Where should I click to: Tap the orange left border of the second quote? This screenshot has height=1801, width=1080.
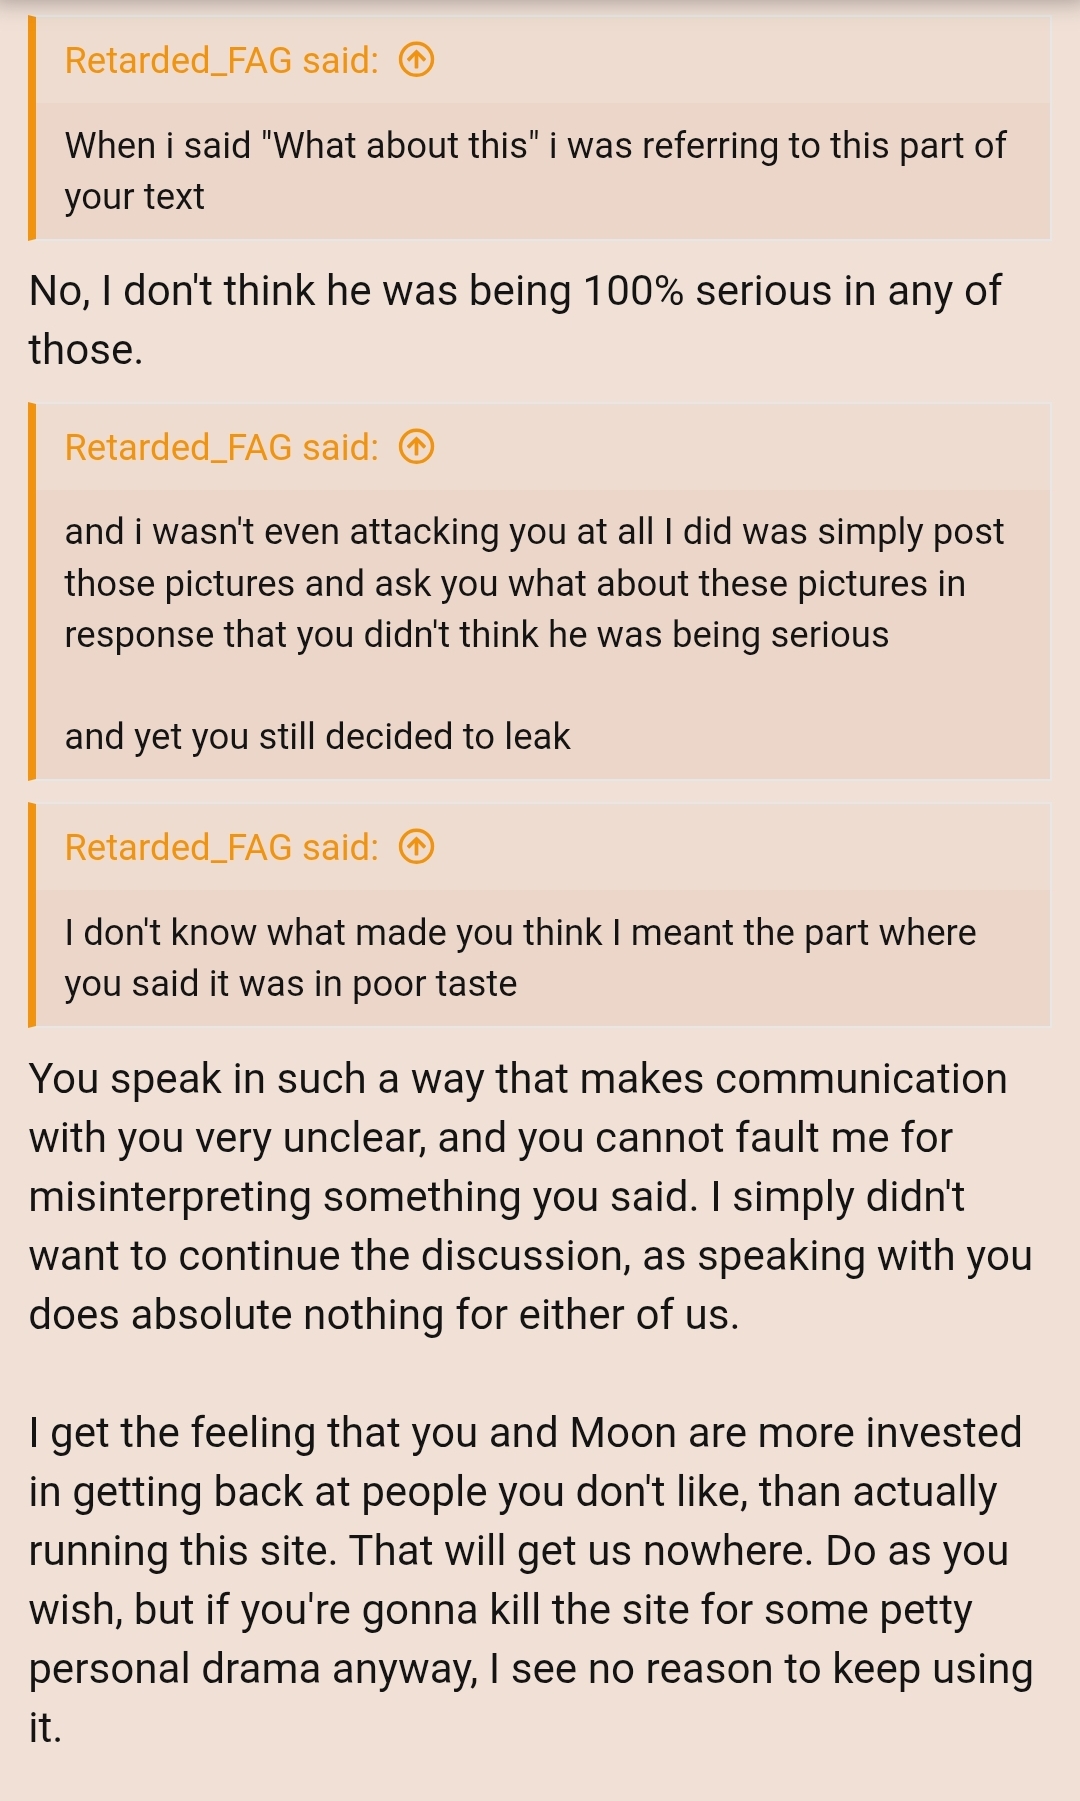[32, 591]
